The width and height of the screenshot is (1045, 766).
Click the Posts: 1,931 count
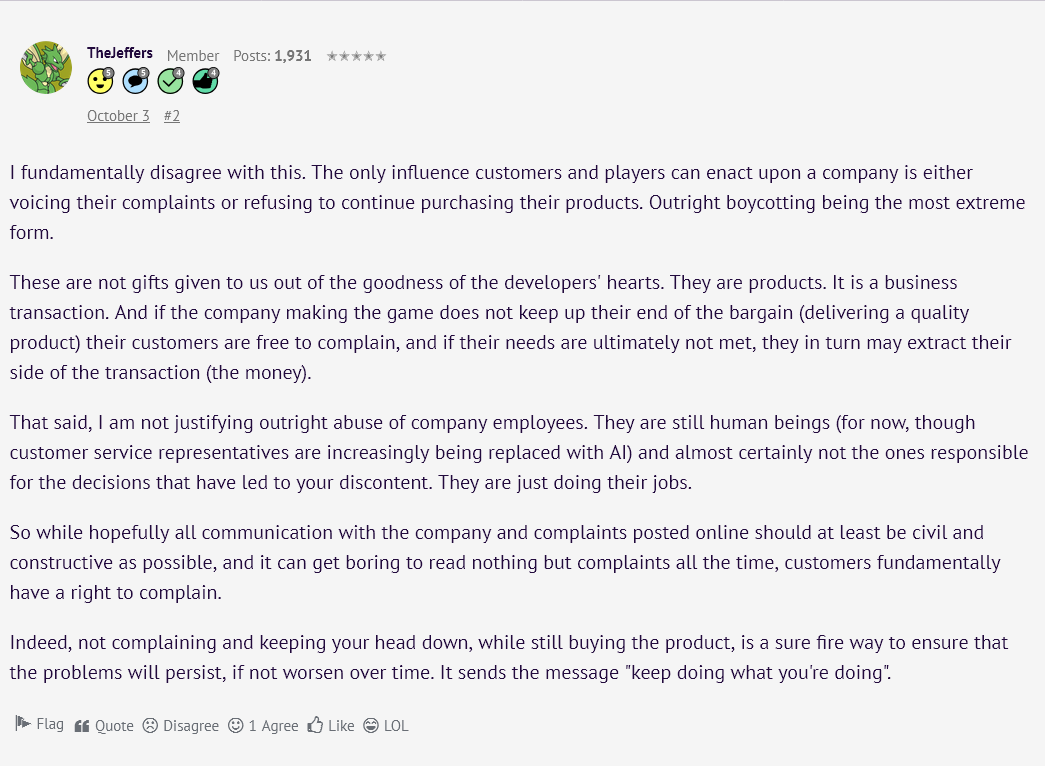click(272, 56)
